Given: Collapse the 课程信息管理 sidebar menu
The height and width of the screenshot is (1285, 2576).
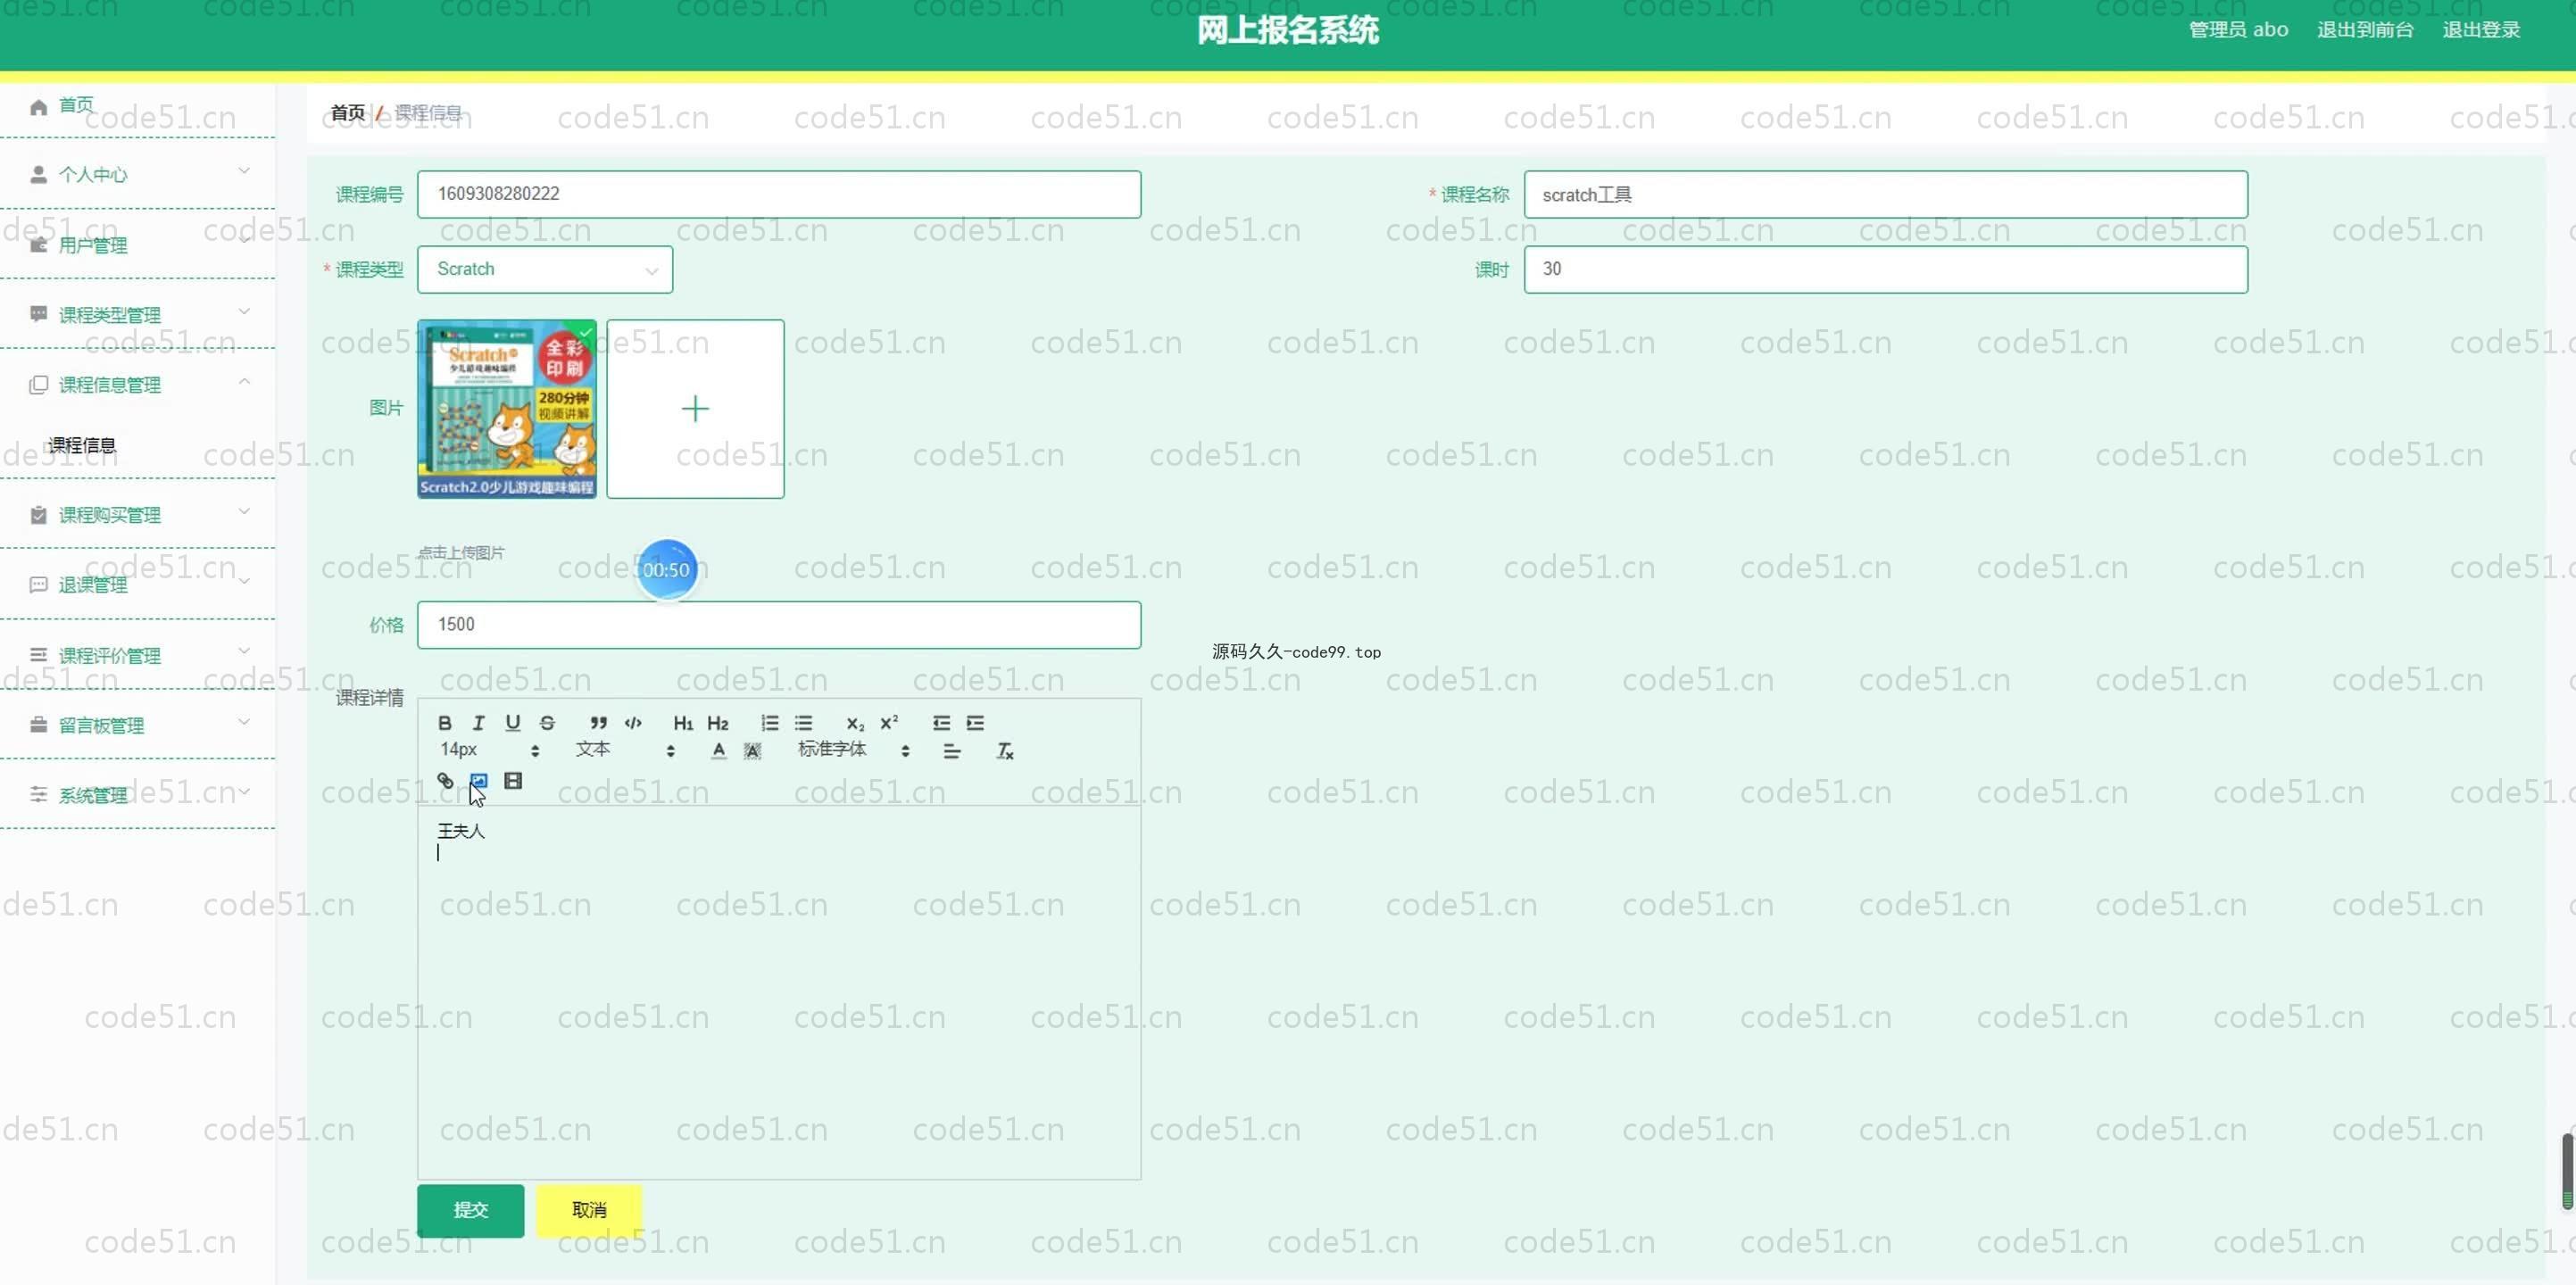Looking at the screenshot, I should tap(138, 385).
